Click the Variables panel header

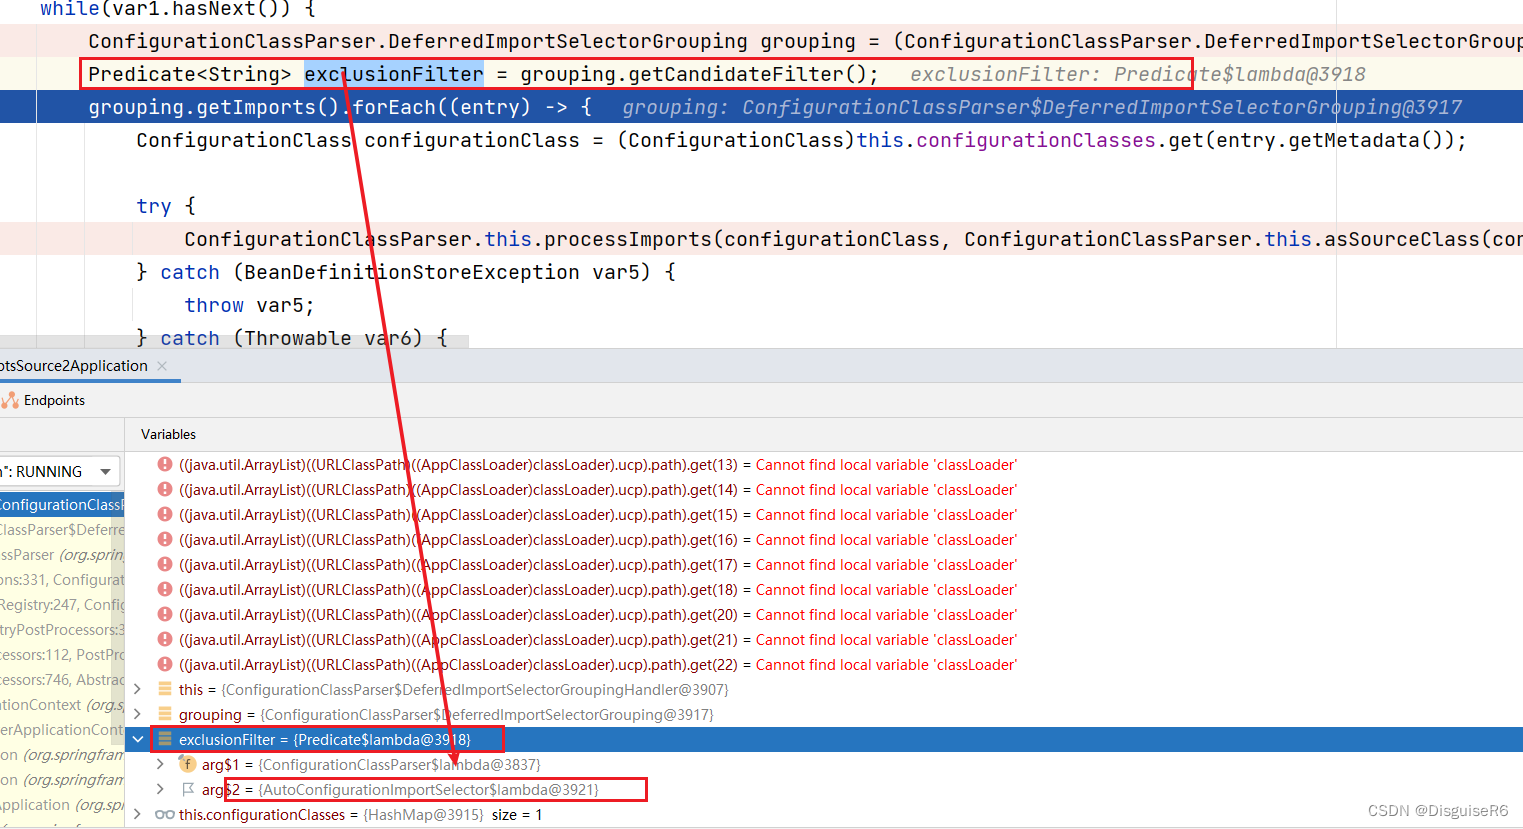168,434
